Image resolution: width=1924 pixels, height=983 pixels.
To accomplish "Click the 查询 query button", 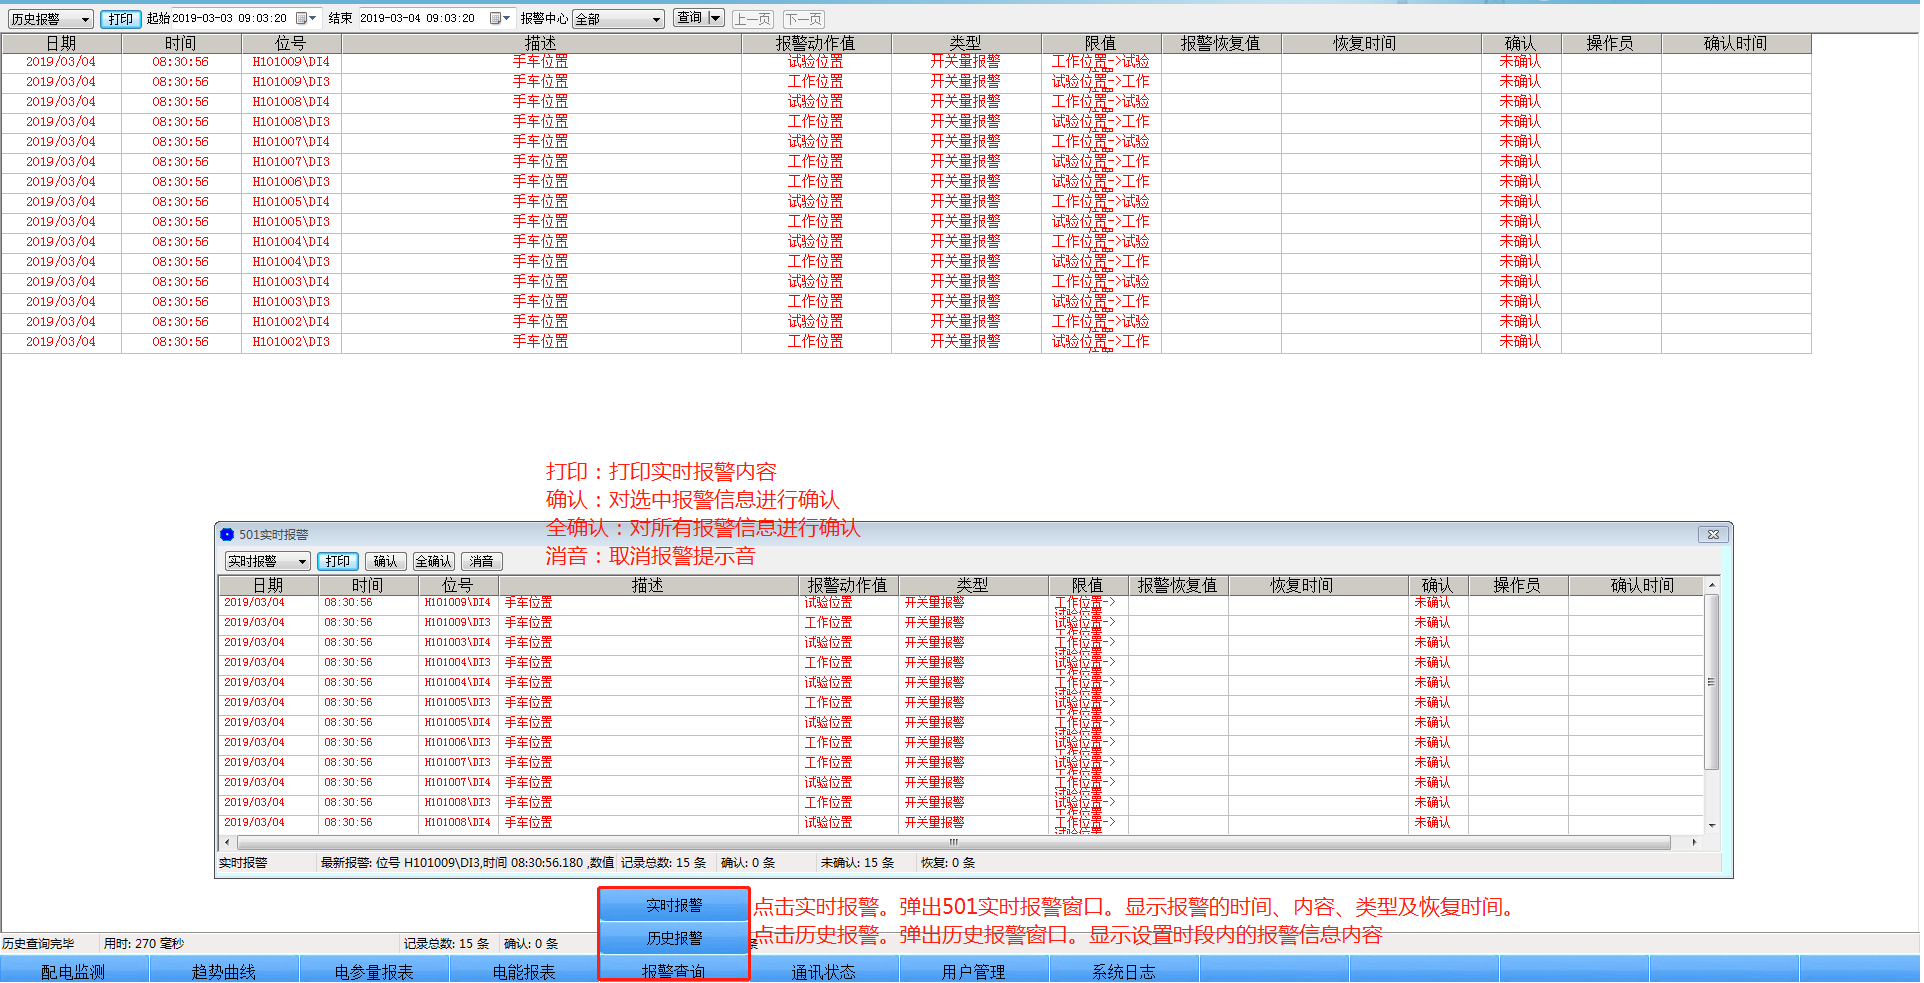I will pos(690,18).
